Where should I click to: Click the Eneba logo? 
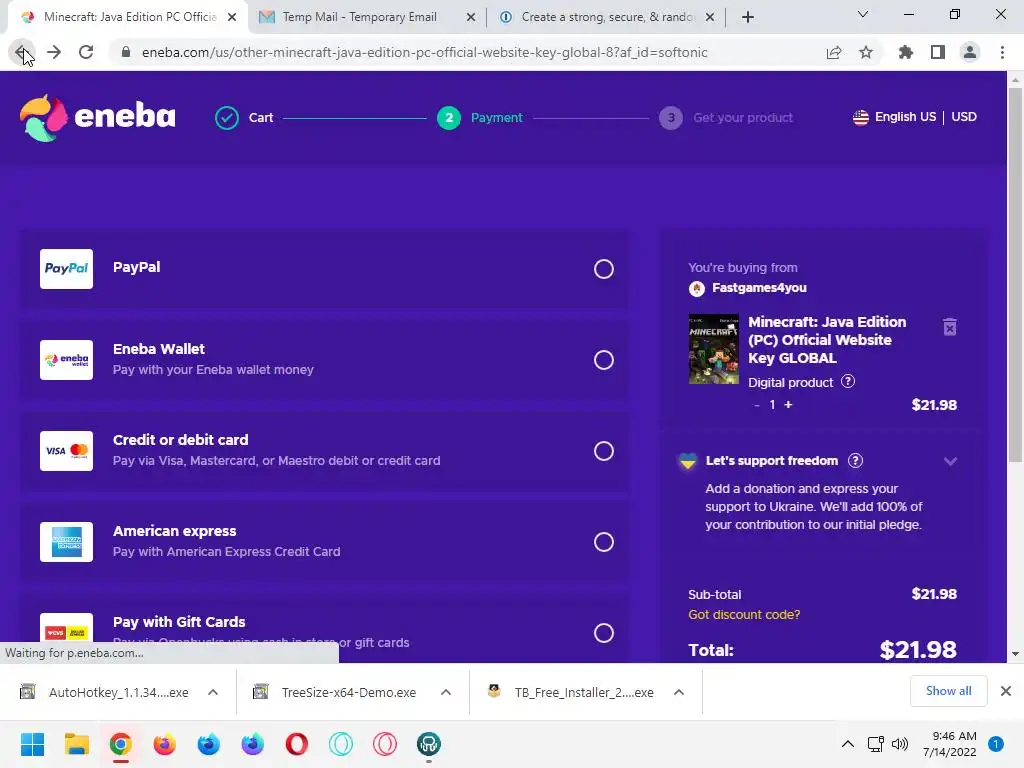pos(98,118)
